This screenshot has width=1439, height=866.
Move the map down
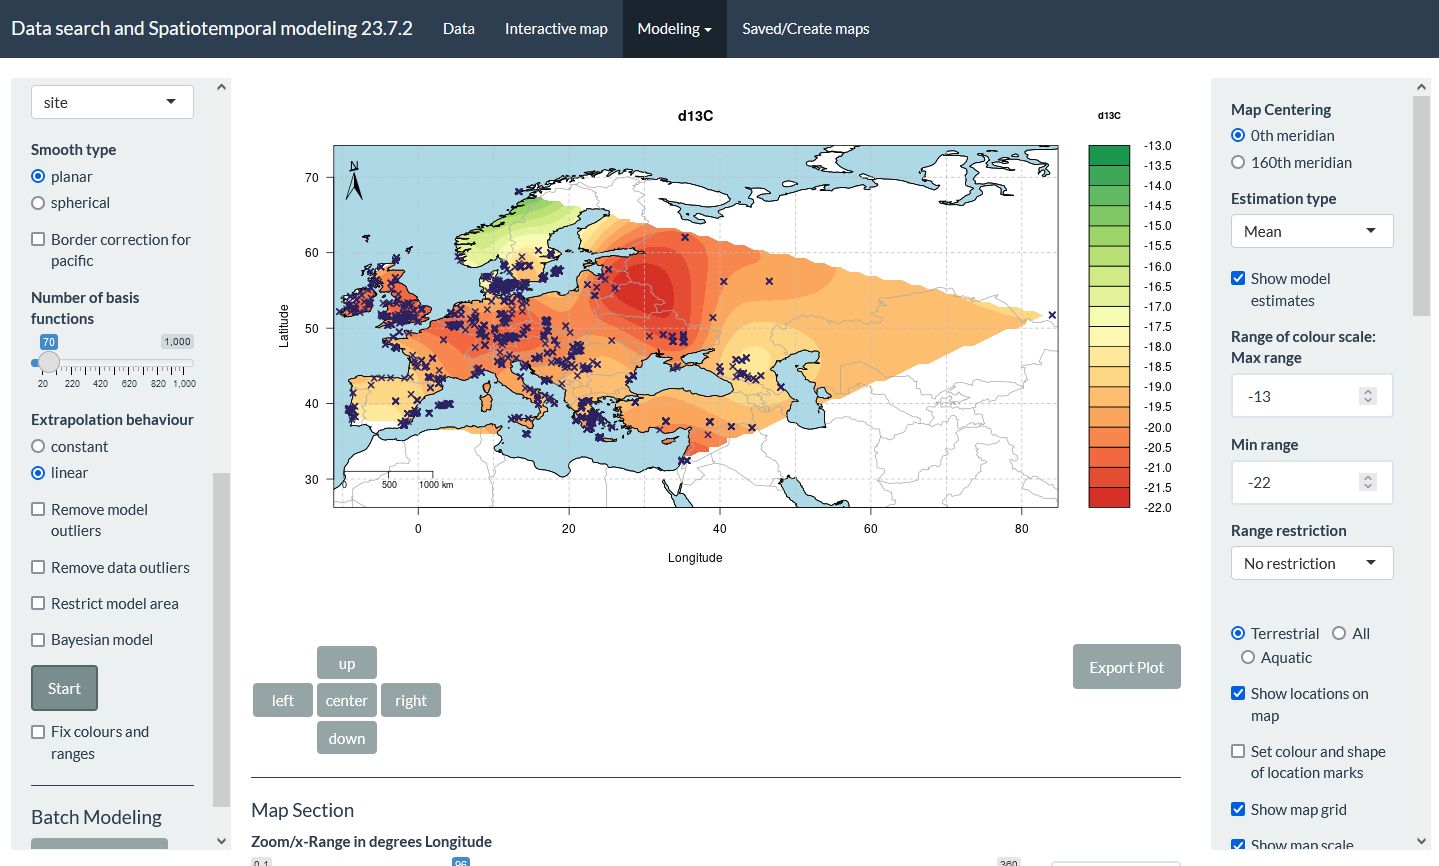coord(347,738)
